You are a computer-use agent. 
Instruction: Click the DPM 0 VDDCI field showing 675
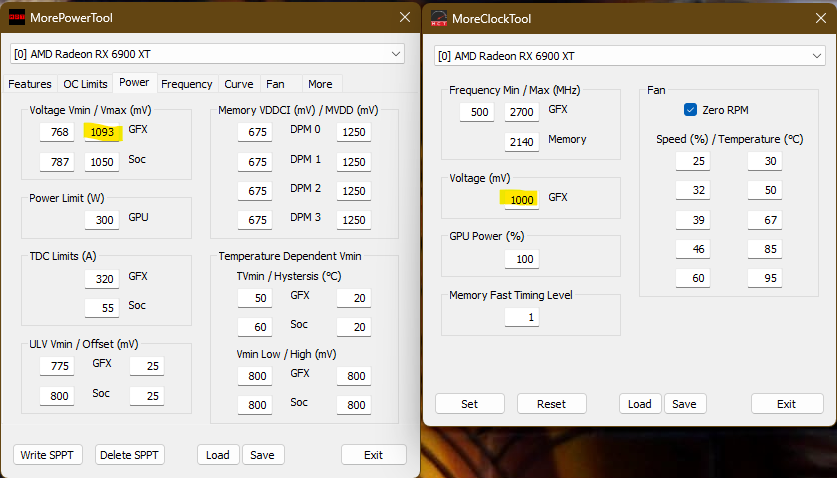(255, 132)
